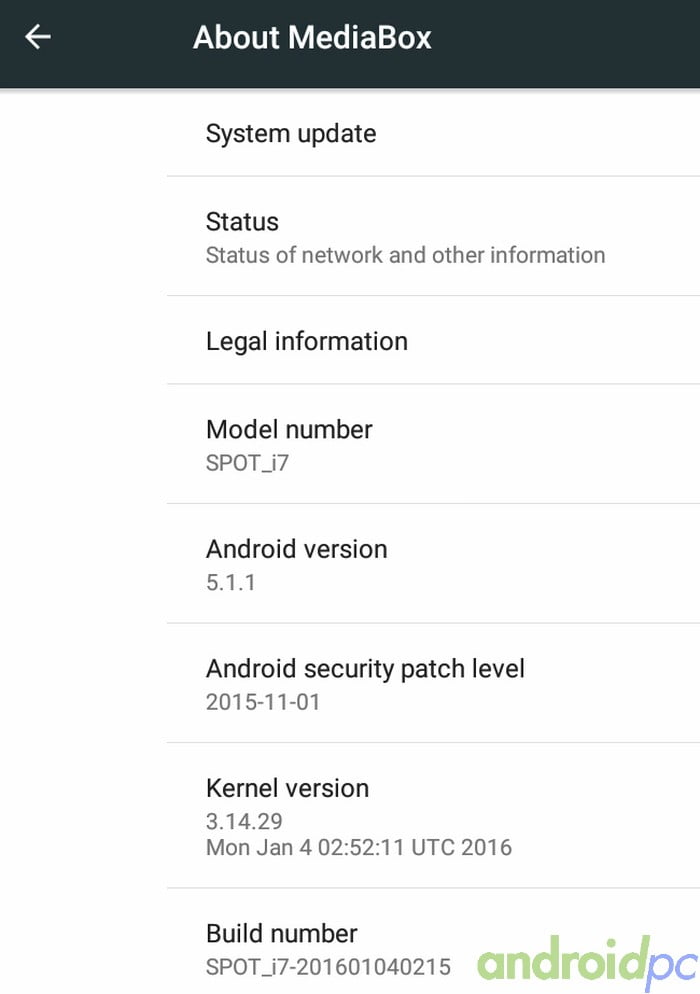Tap 'Status of network and other information' text

[x=405, y=255]
